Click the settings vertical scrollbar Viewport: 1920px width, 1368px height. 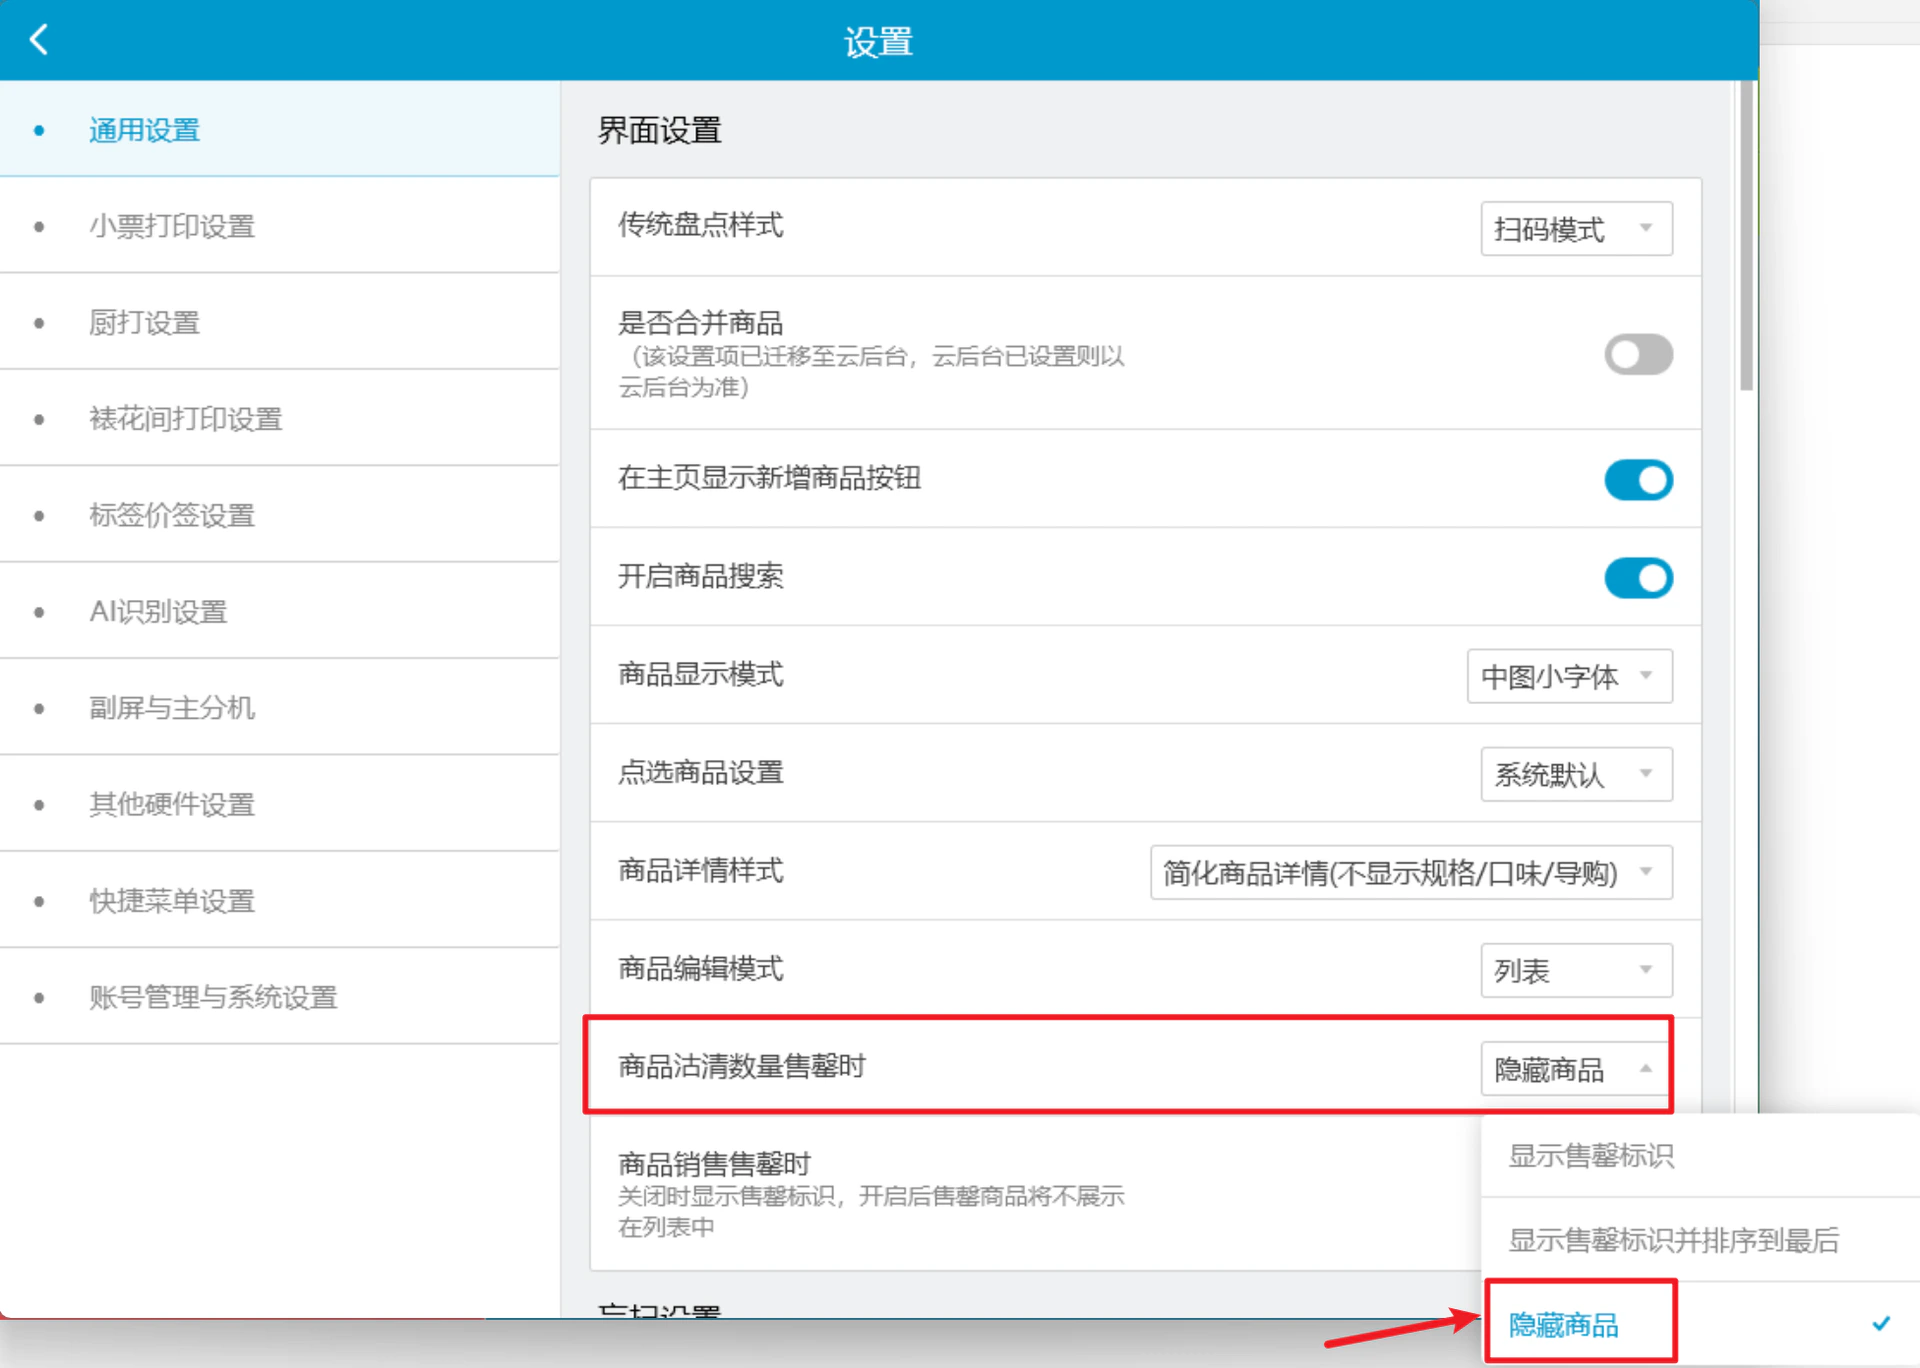(1746, 236)
